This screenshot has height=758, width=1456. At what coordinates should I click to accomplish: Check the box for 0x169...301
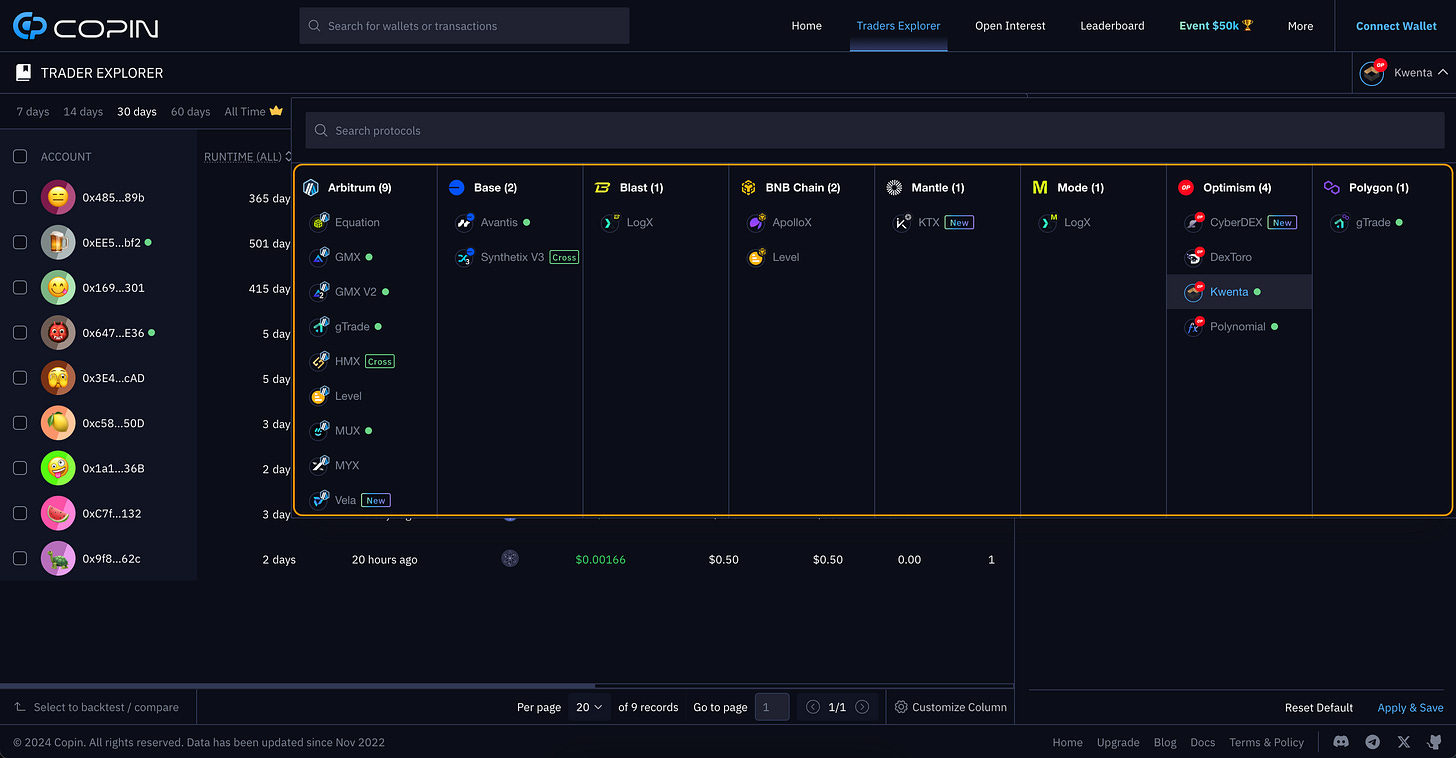[20, 287]
